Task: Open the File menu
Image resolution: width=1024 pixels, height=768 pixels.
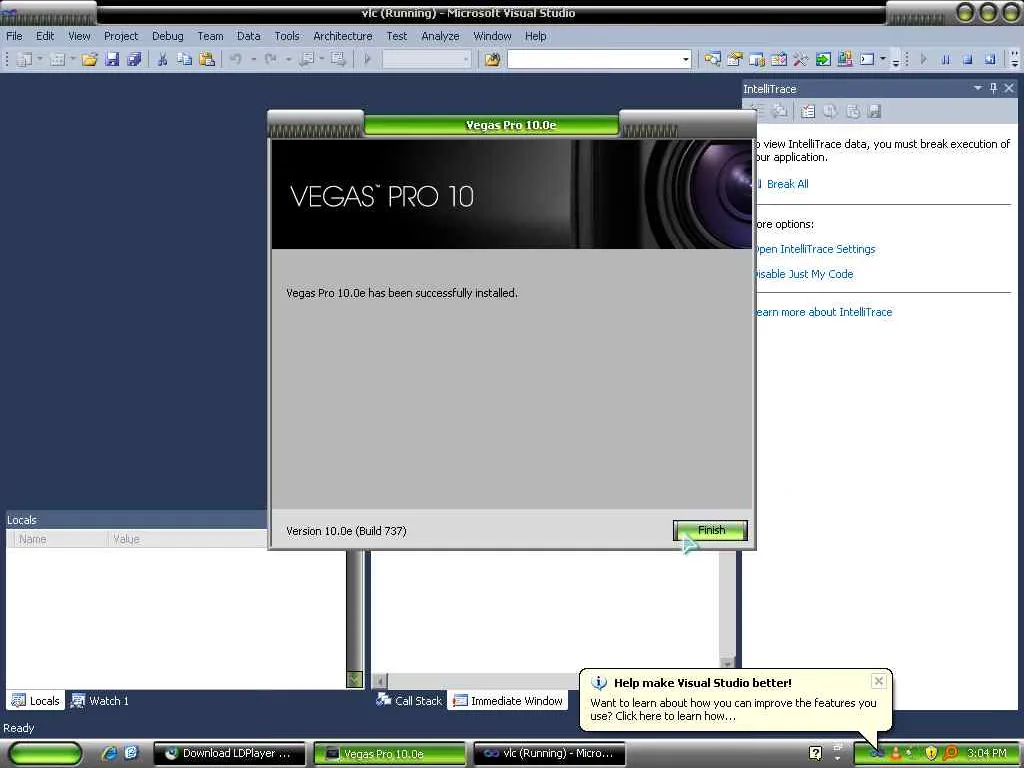Action: 14,36
